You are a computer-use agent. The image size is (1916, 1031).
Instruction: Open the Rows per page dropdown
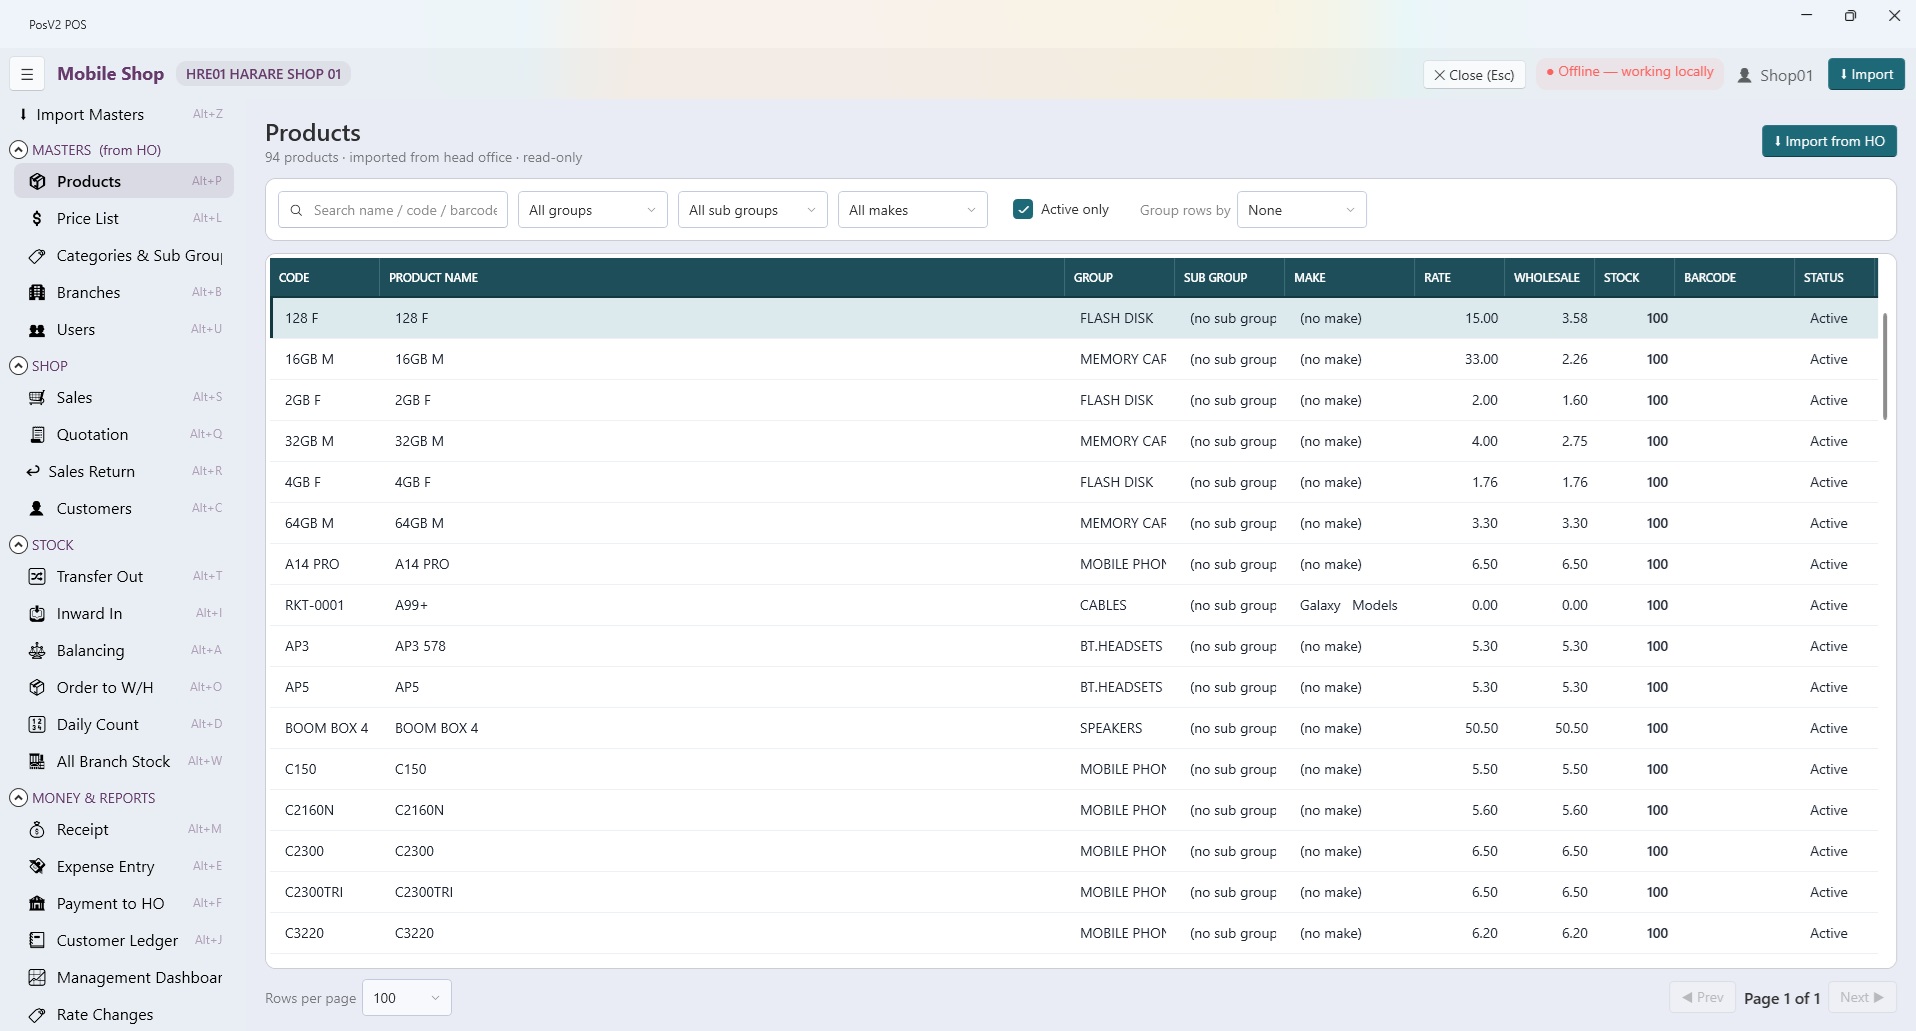click(407, 998)
